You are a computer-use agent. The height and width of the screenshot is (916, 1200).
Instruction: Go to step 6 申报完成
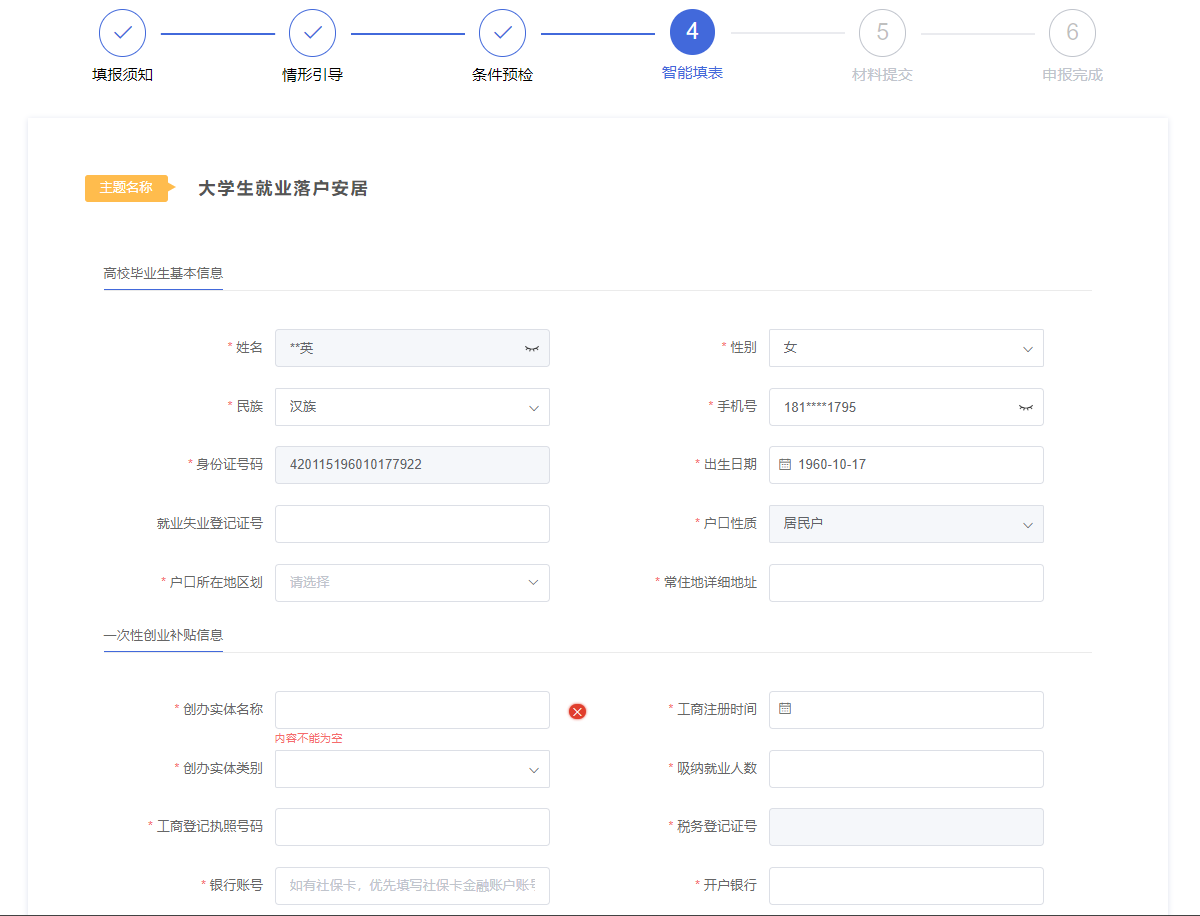point(1072,33)
